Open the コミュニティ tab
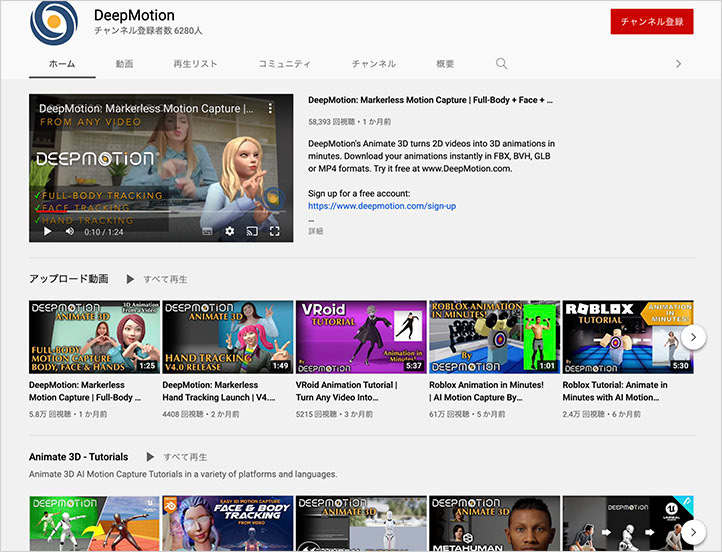The image size is (722, 552). pyautogui.click(x=284, y=64)
